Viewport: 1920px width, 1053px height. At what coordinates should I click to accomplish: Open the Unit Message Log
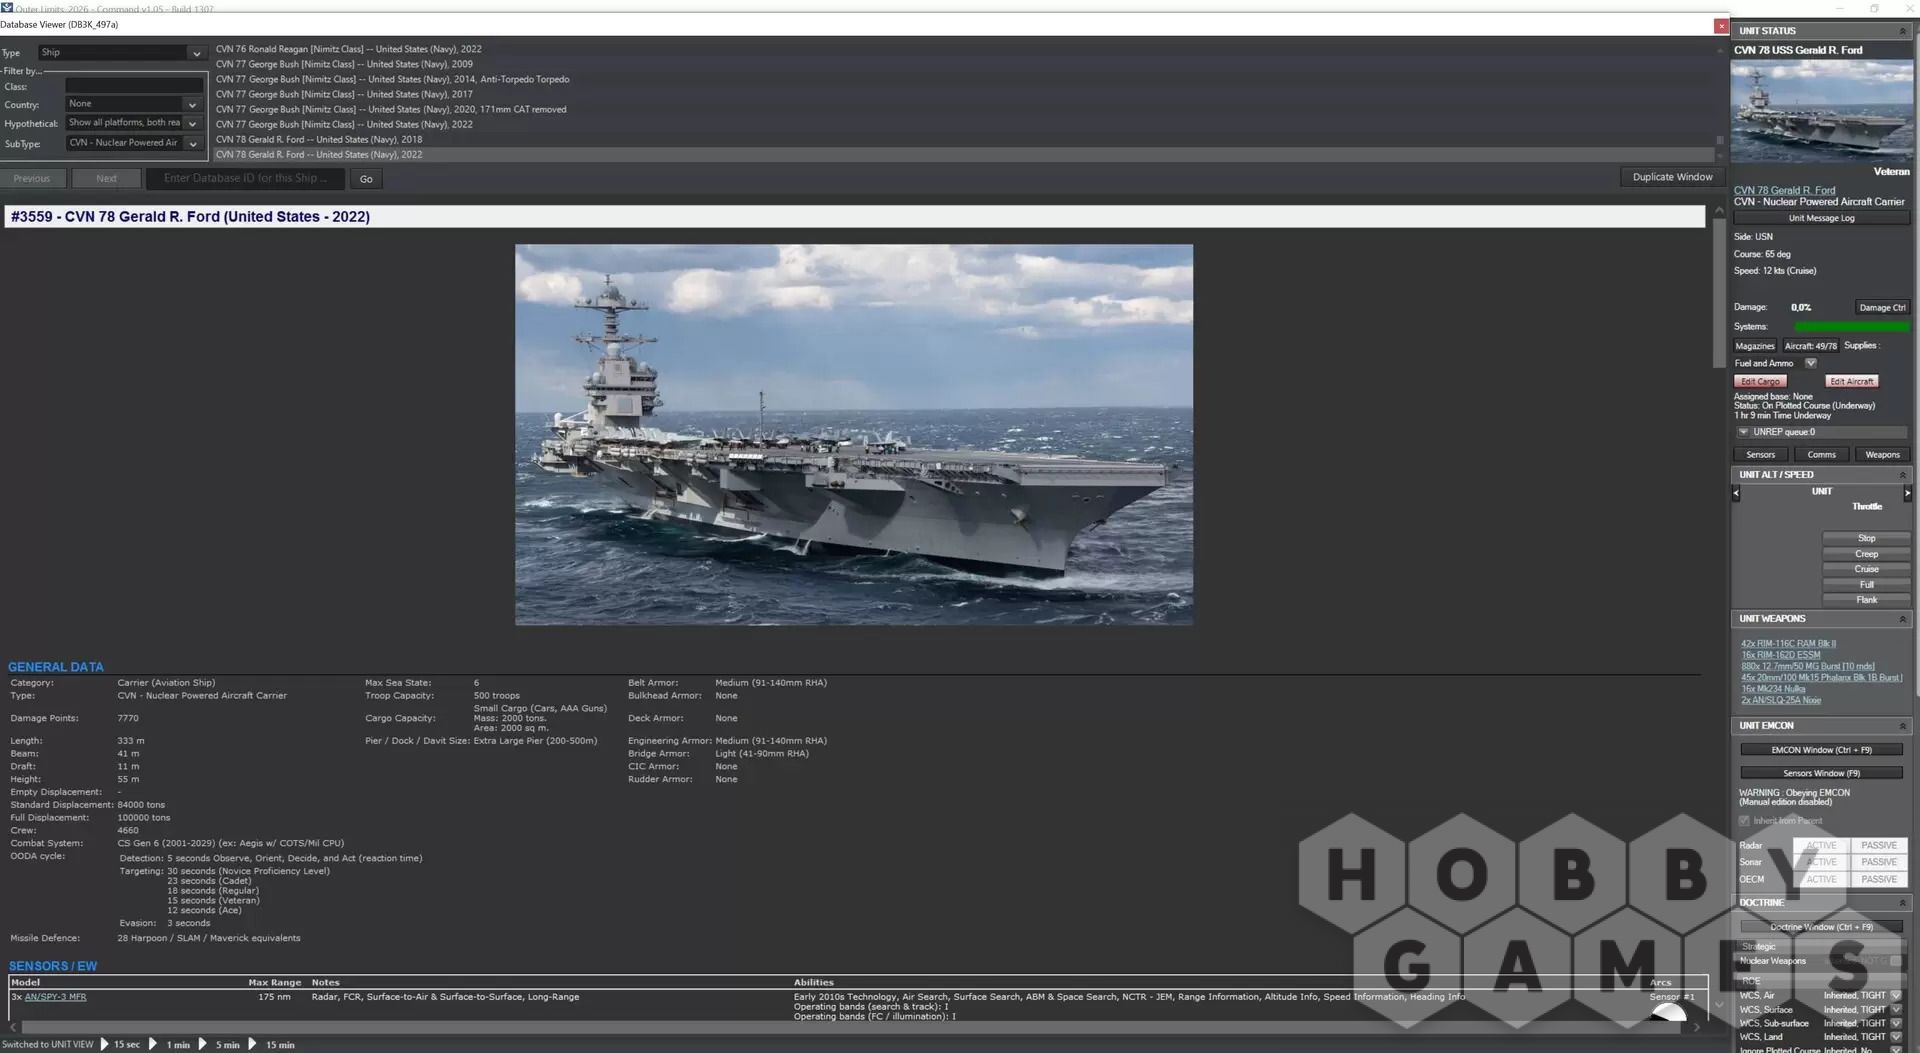click(1821, 218)
